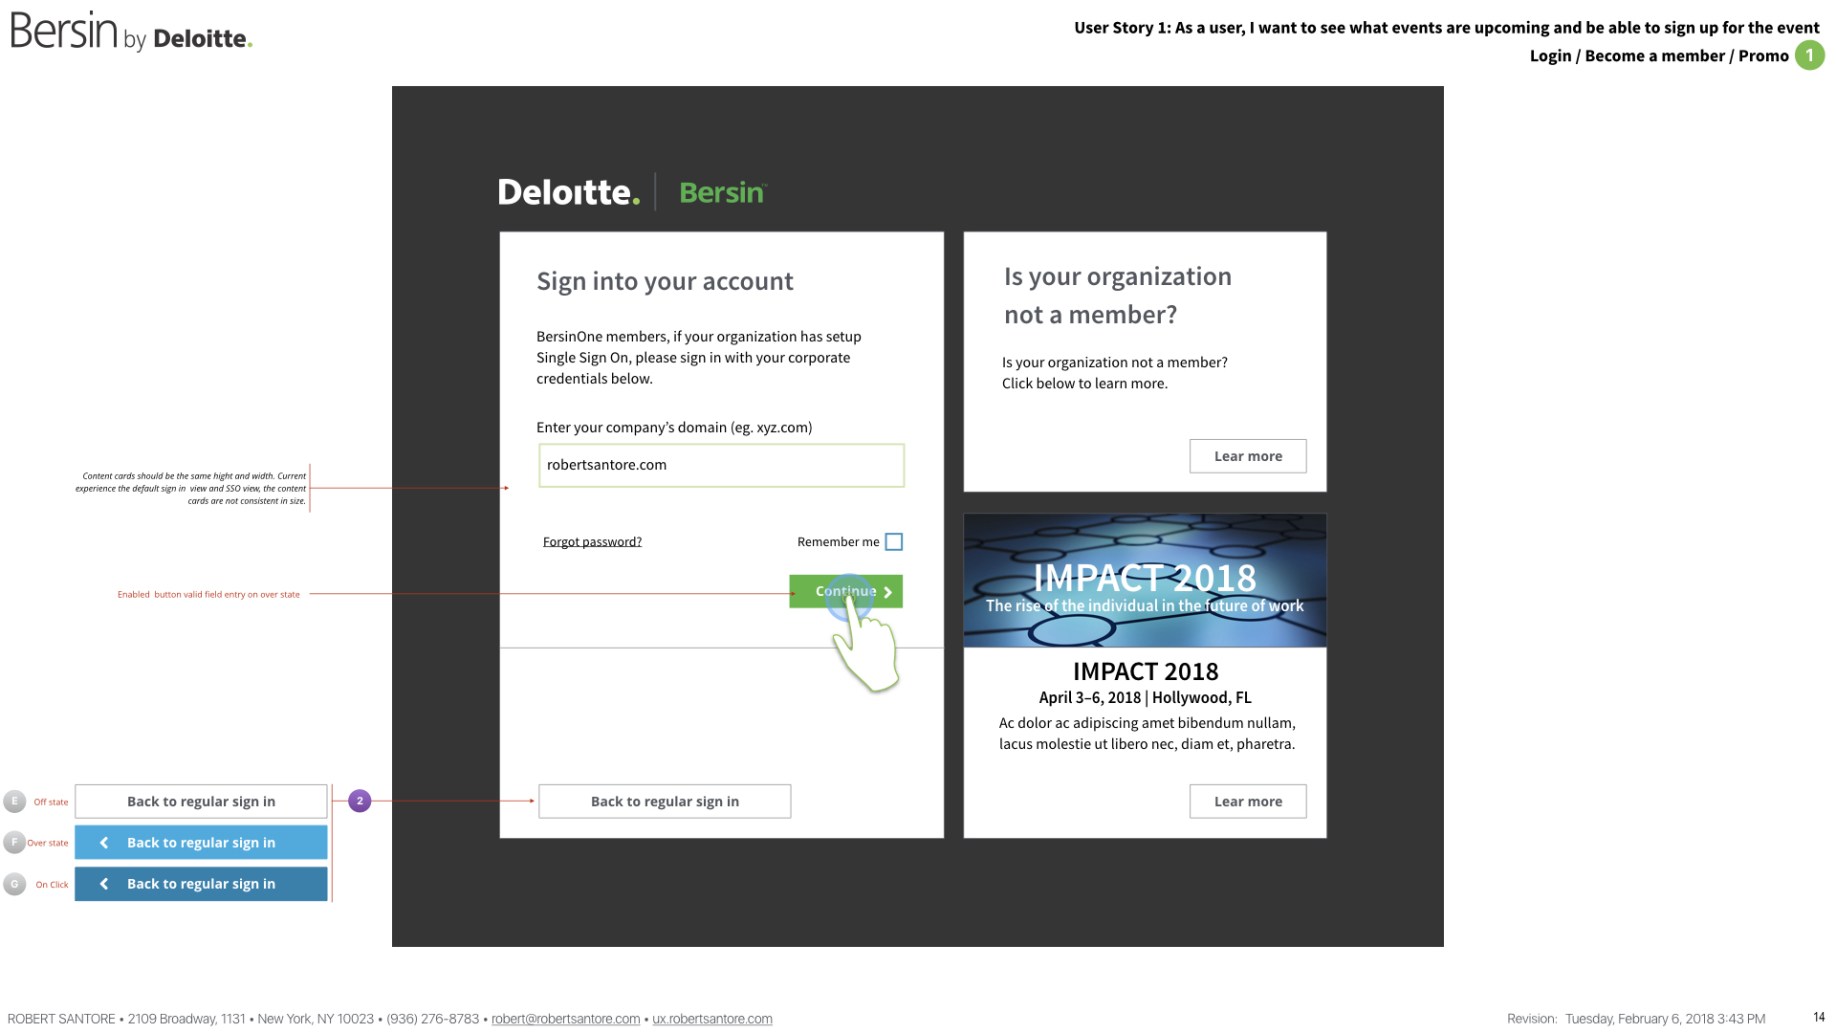The height and width of the screenshot is (1033, 1836).
Task: Click Lear more under IMPACT 2018 event
Action: [x=1248, y=801]
